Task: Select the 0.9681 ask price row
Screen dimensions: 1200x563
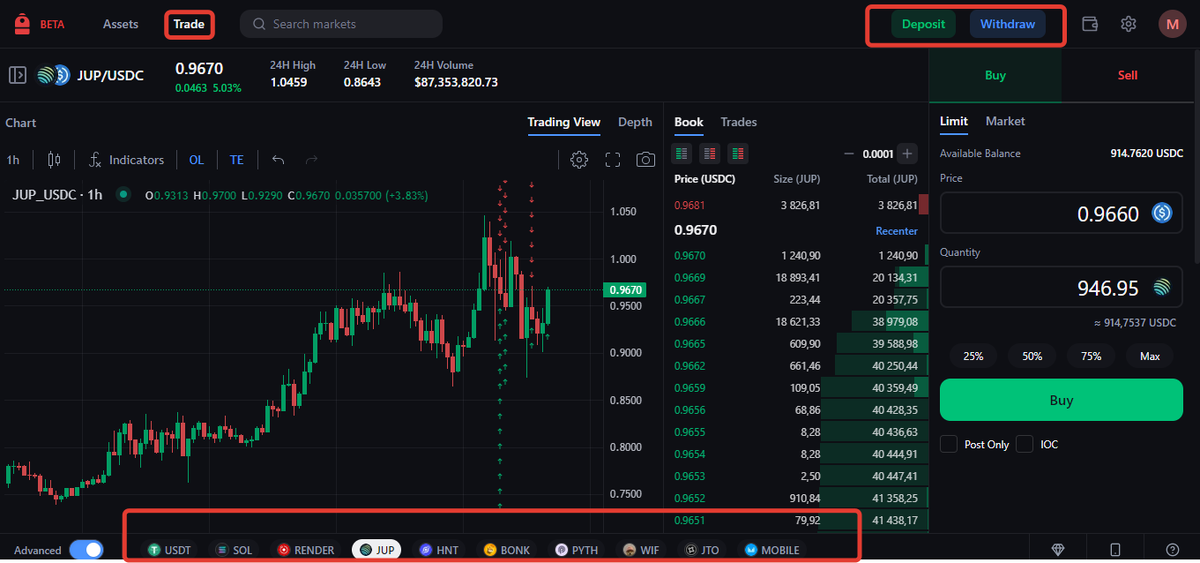Action: [797, 205]
